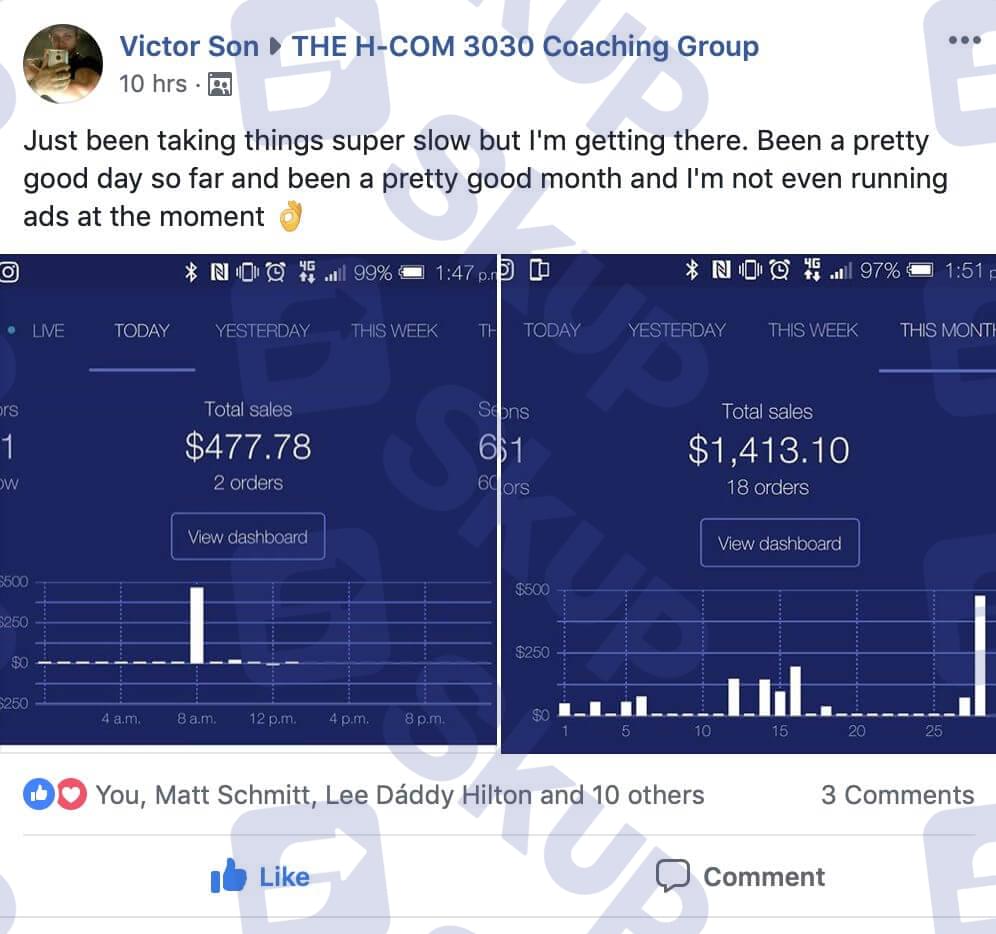Click the blue like reaction icon
Screen dimensions: 996x934
(x=39, y=794)
